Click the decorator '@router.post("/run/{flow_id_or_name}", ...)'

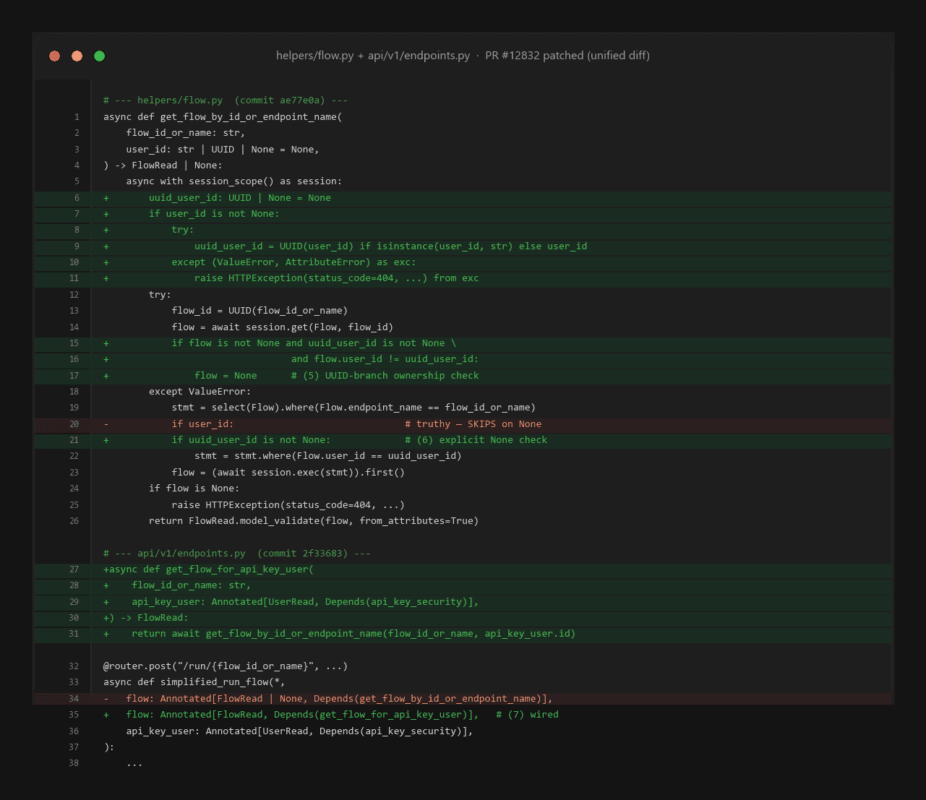pos(225,666)
